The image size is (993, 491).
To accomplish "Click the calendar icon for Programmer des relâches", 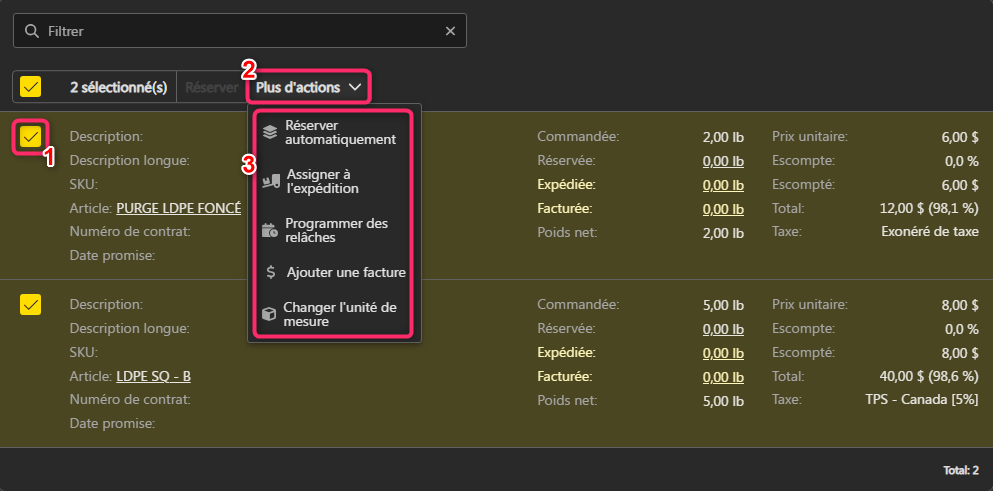I will (268, 230).
